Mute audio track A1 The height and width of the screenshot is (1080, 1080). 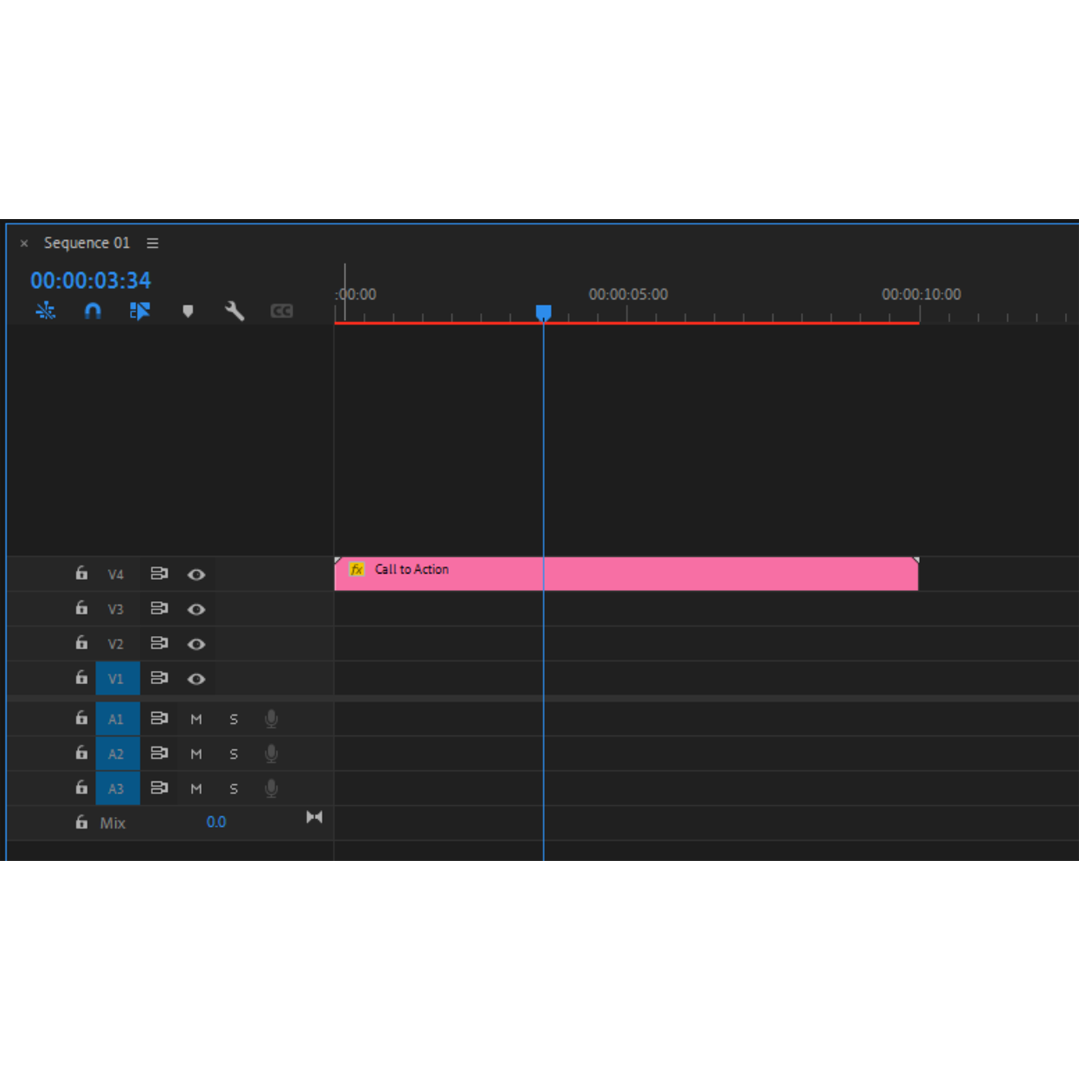pos(196,719)
